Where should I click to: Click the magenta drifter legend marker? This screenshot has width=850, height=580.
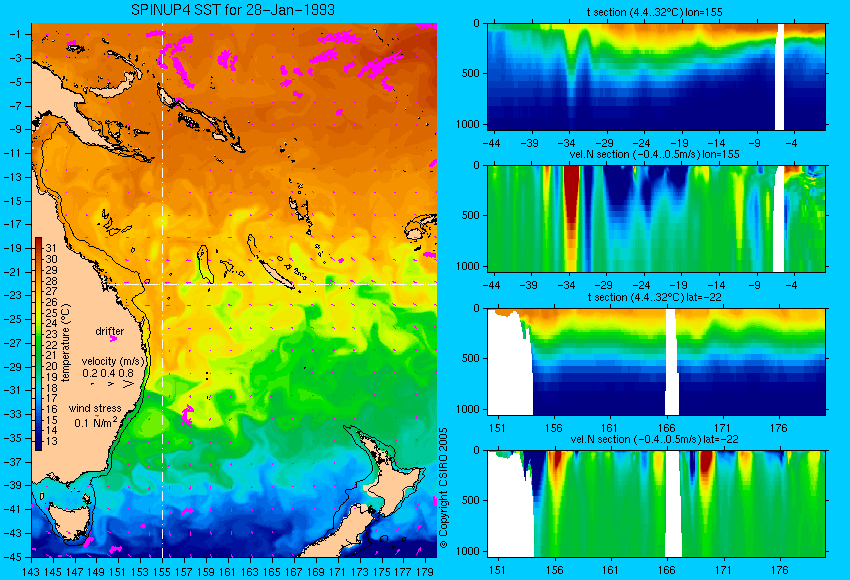tap(113, 338)
